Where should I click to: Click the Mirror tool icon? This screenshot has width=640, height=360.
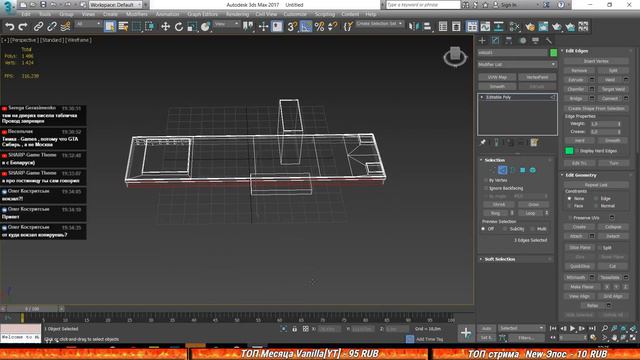coord(414,27)
